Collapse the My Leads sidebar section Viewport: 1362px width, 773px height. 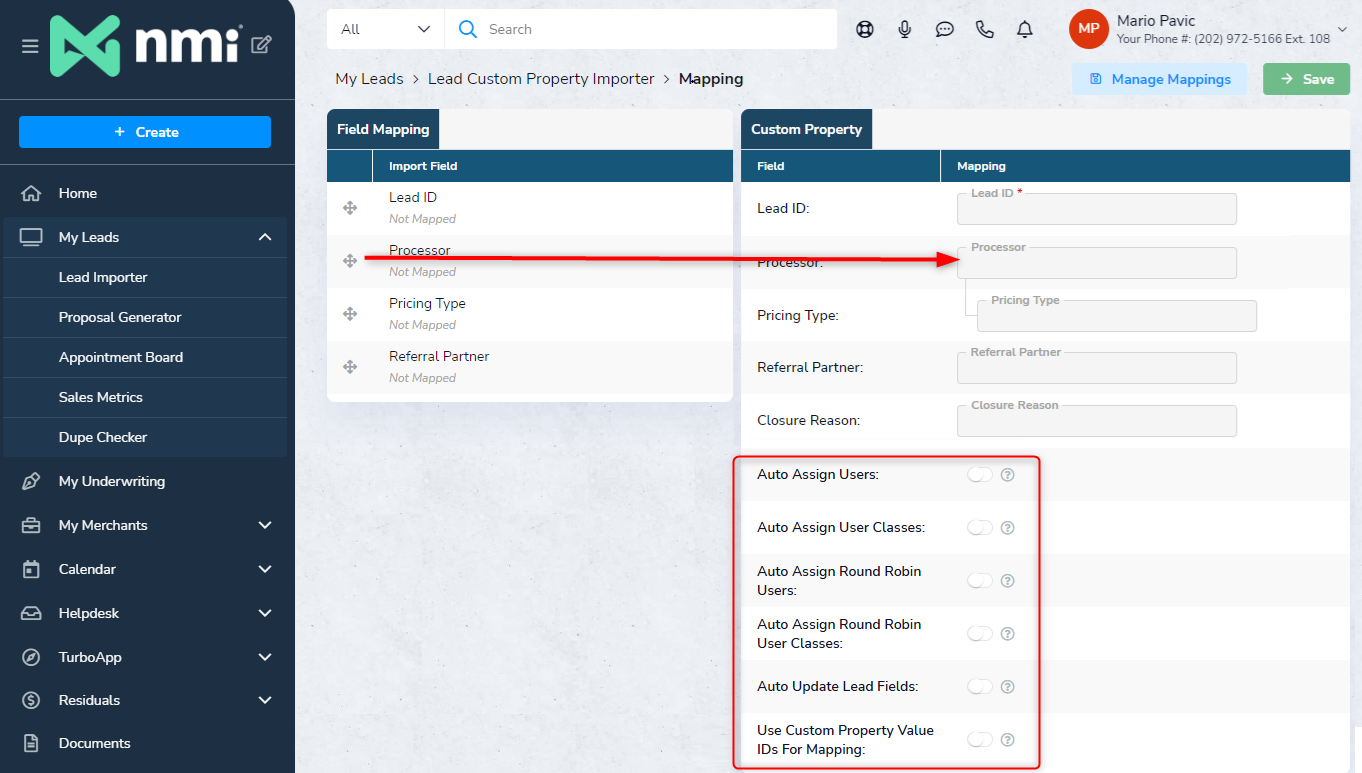pos(265,237)
